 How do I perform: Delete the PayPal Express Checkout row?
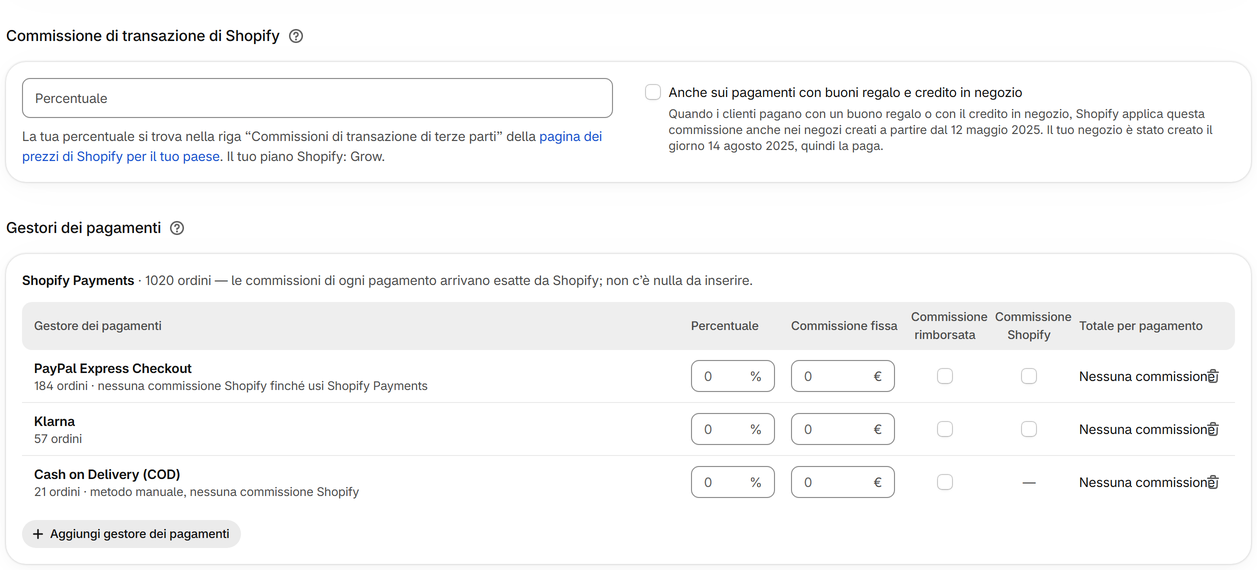pos(1213,376)
